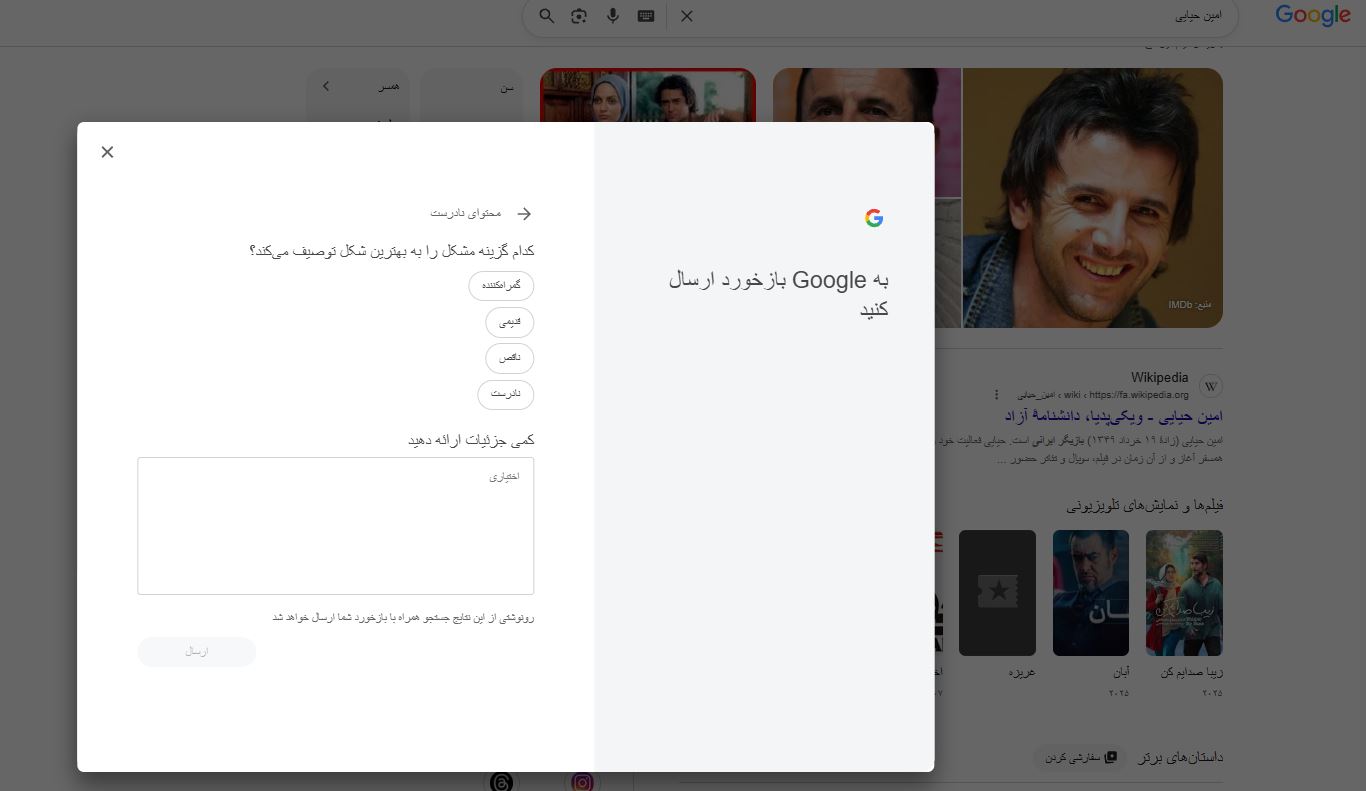Click the search field containing امین حیایی
Viewport: 1366px width, 791px height.
pyautogui.click(x=960, y=16)
